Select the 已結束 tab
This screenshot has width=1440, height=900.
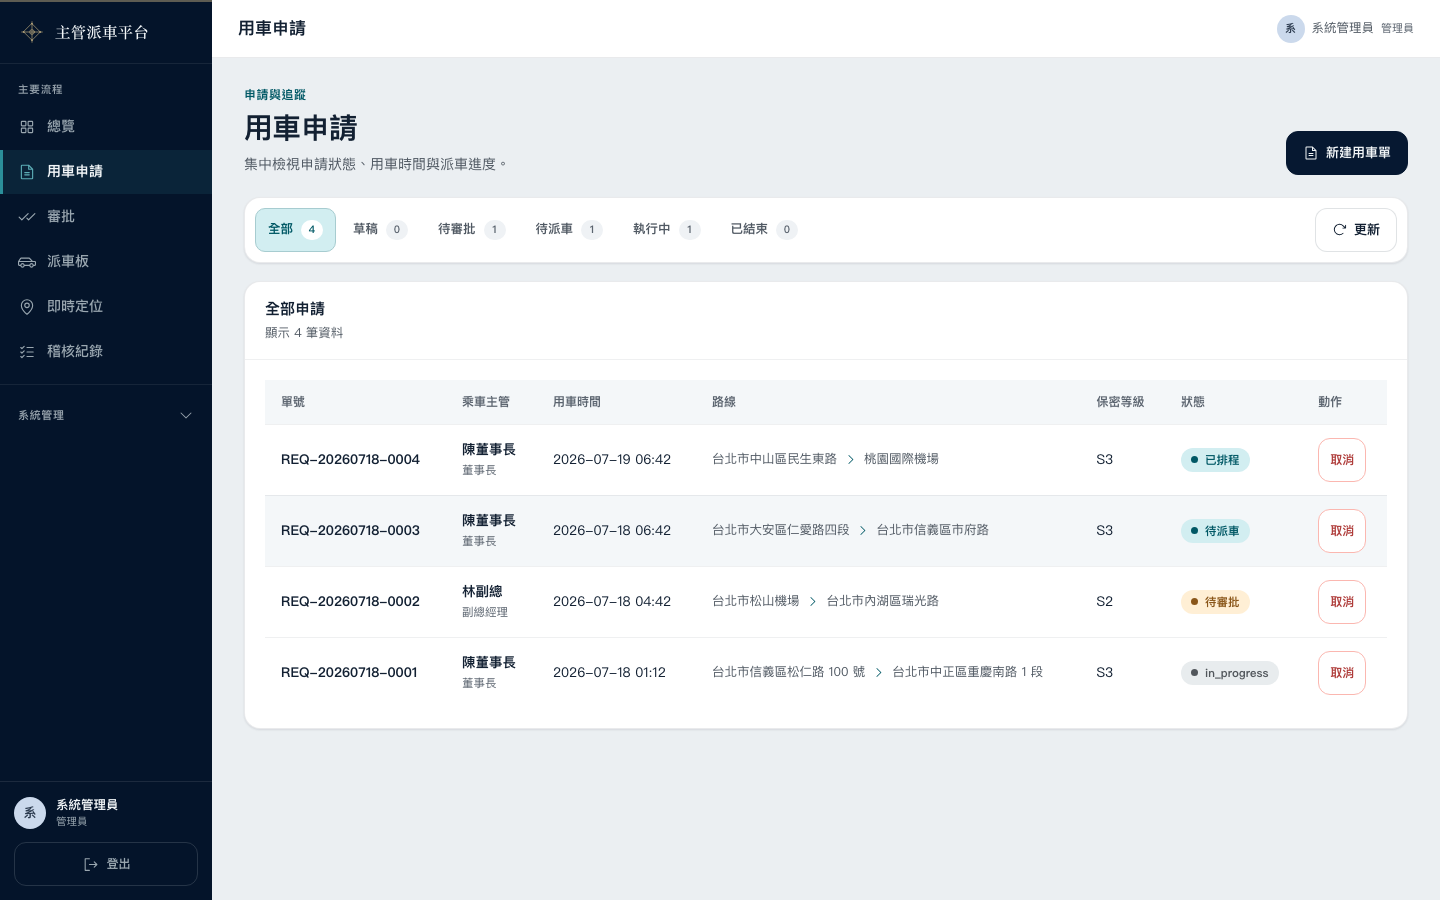pyautogui.click(x=763, y=230)
